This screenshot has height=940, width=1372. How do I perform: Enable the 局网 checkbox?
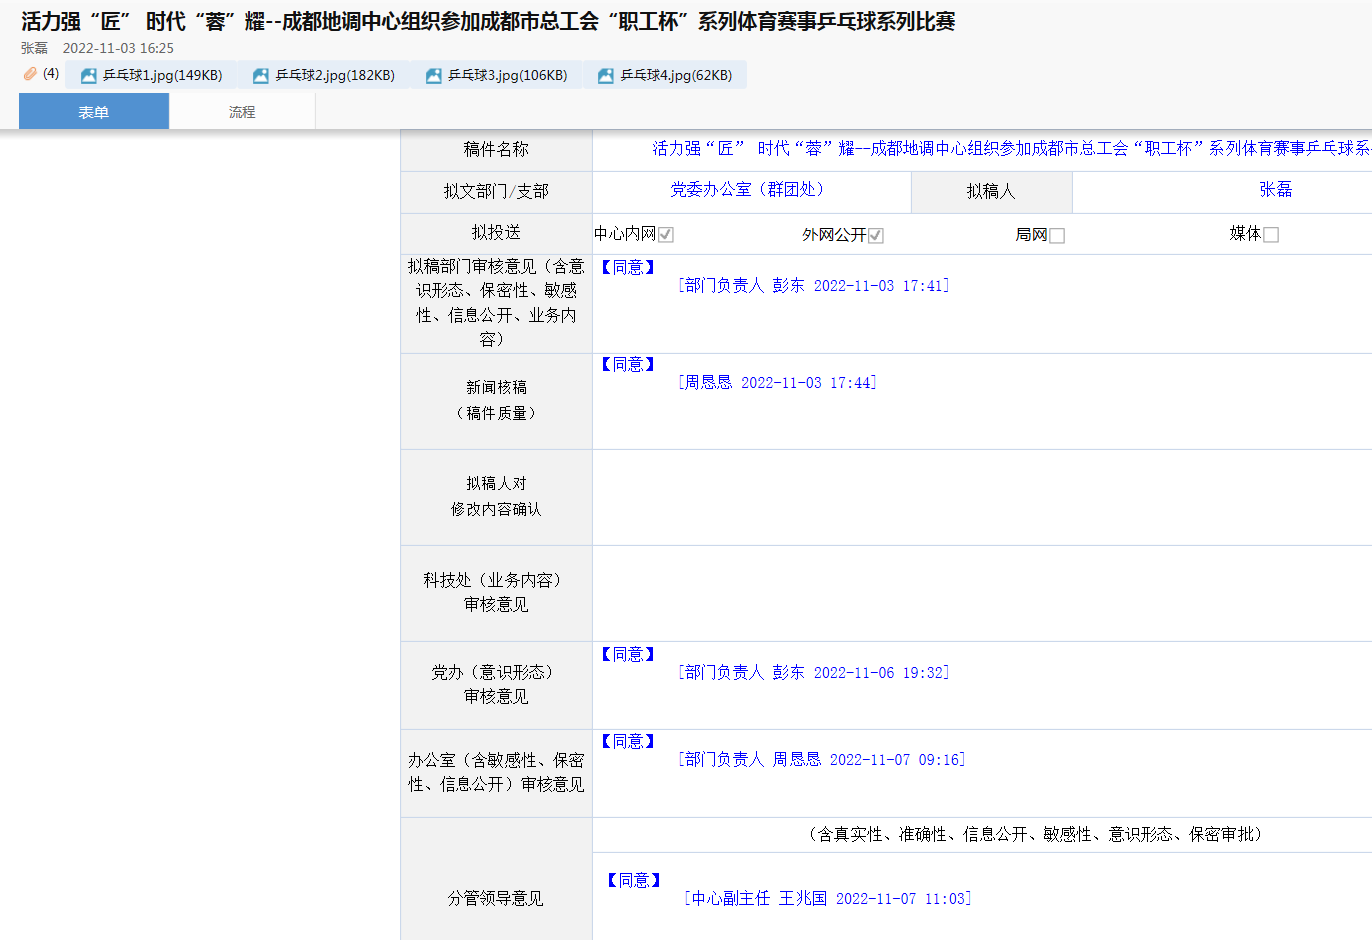pos(1057,235)
